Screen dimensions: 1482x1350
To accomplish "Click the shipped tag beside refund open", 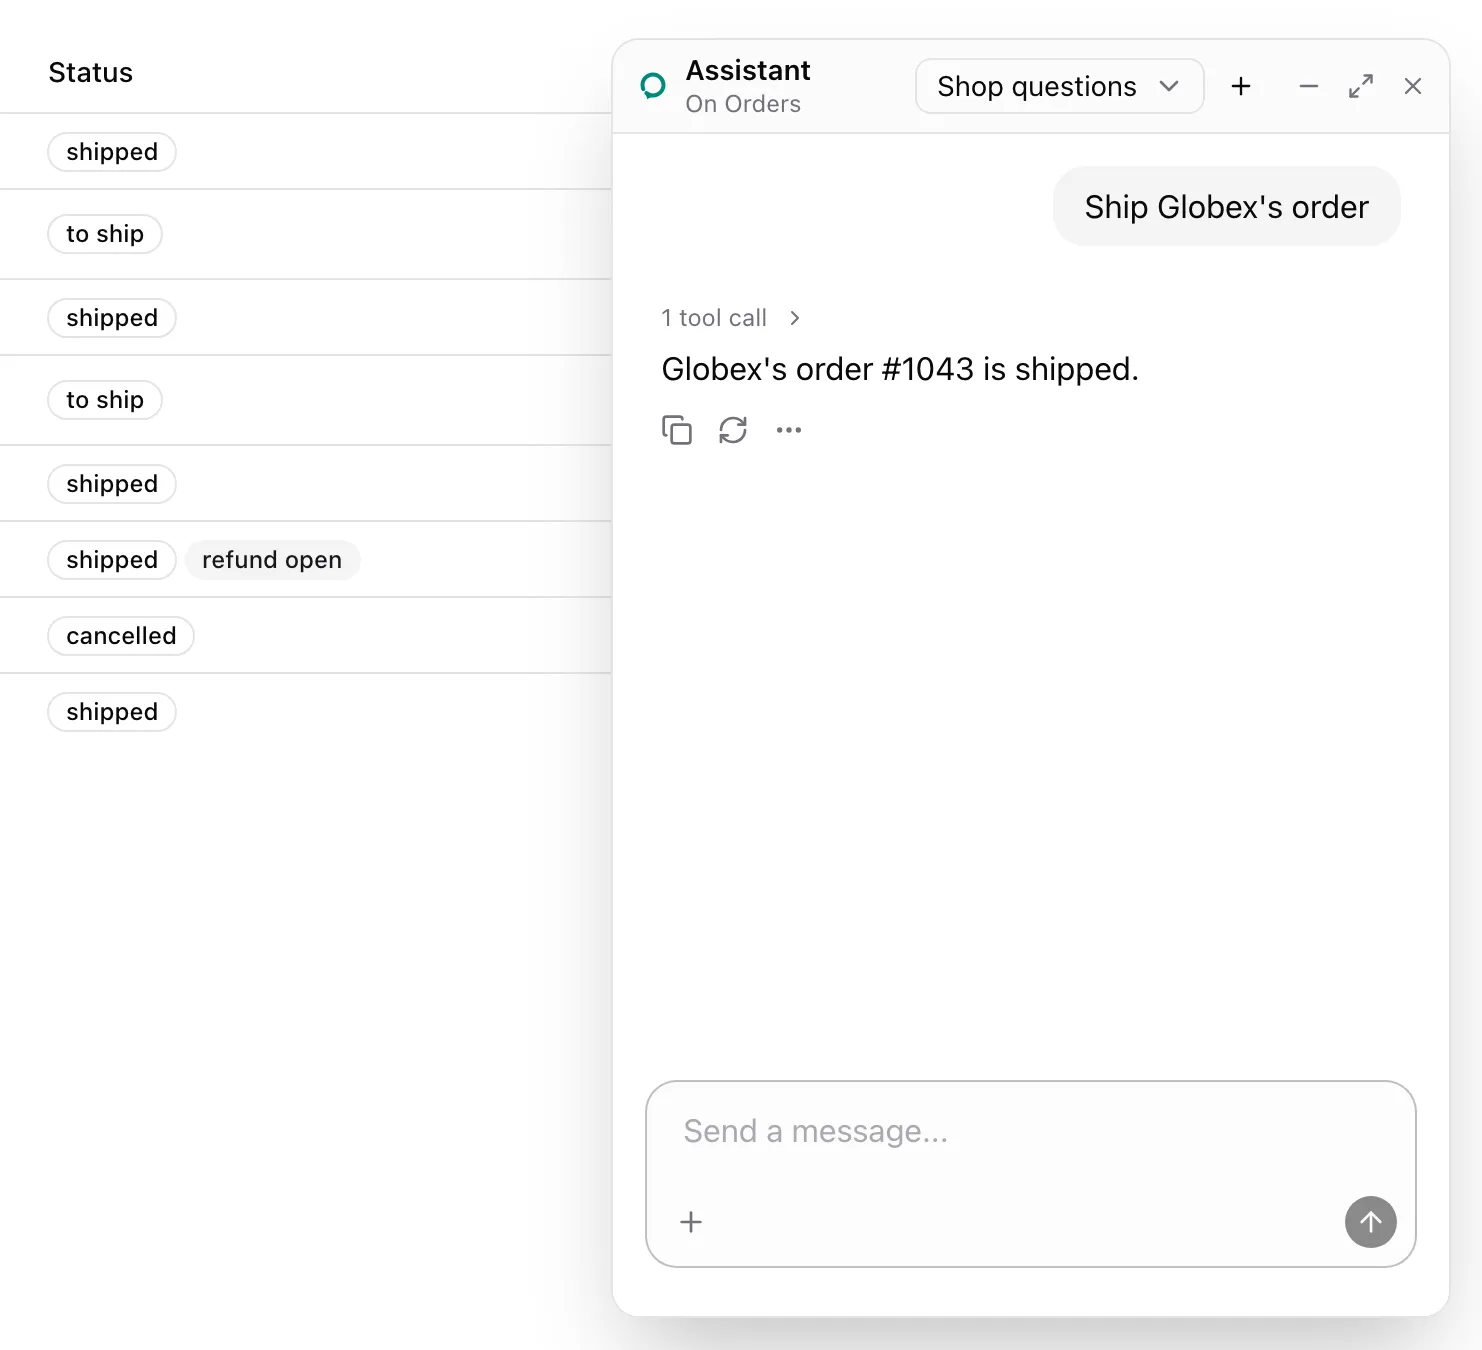I will [x=112, y=560].
